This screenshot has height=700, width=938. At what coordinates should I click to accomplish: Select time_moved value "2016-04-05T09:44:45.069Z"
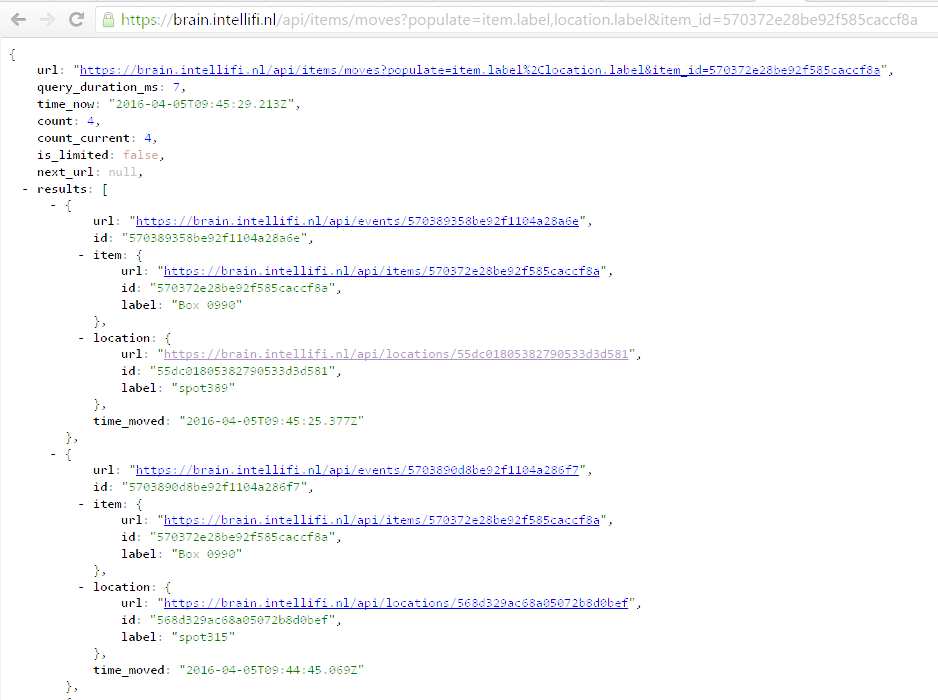pyautogui.click(x=272, y=670)
